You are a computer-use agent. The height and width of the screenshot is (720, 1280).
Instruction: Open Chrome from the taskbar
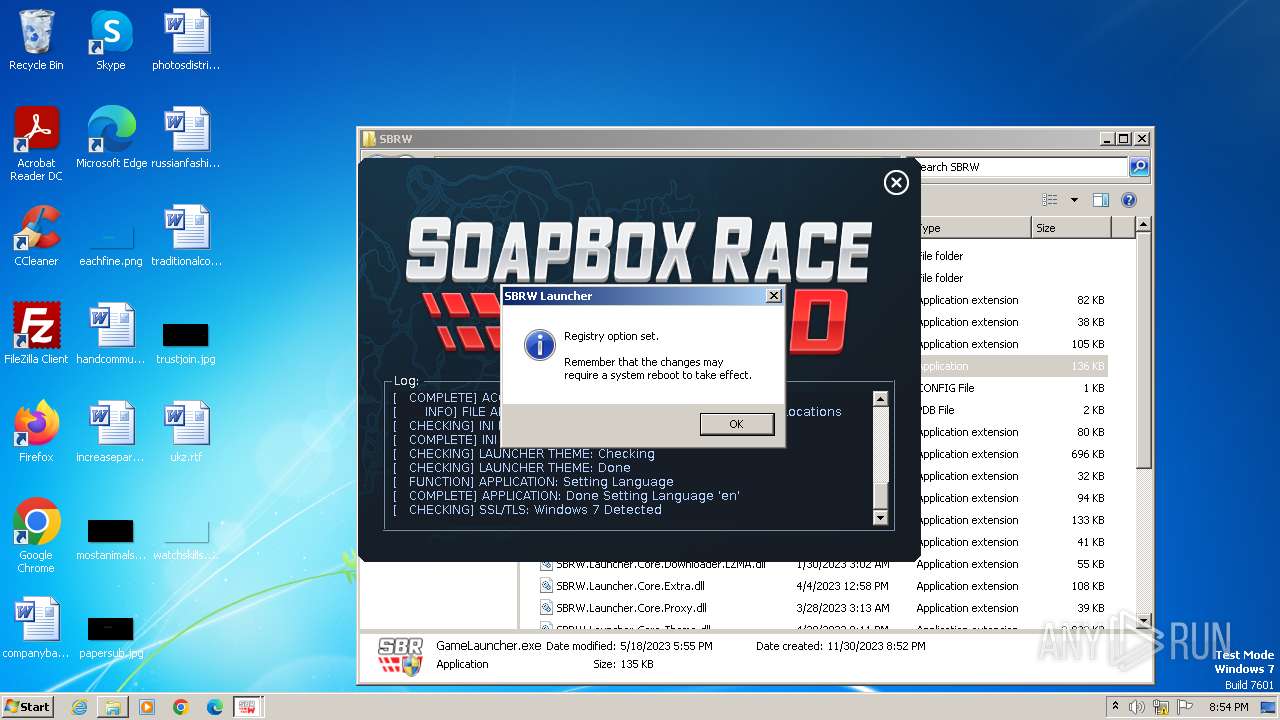pos(181,707)
